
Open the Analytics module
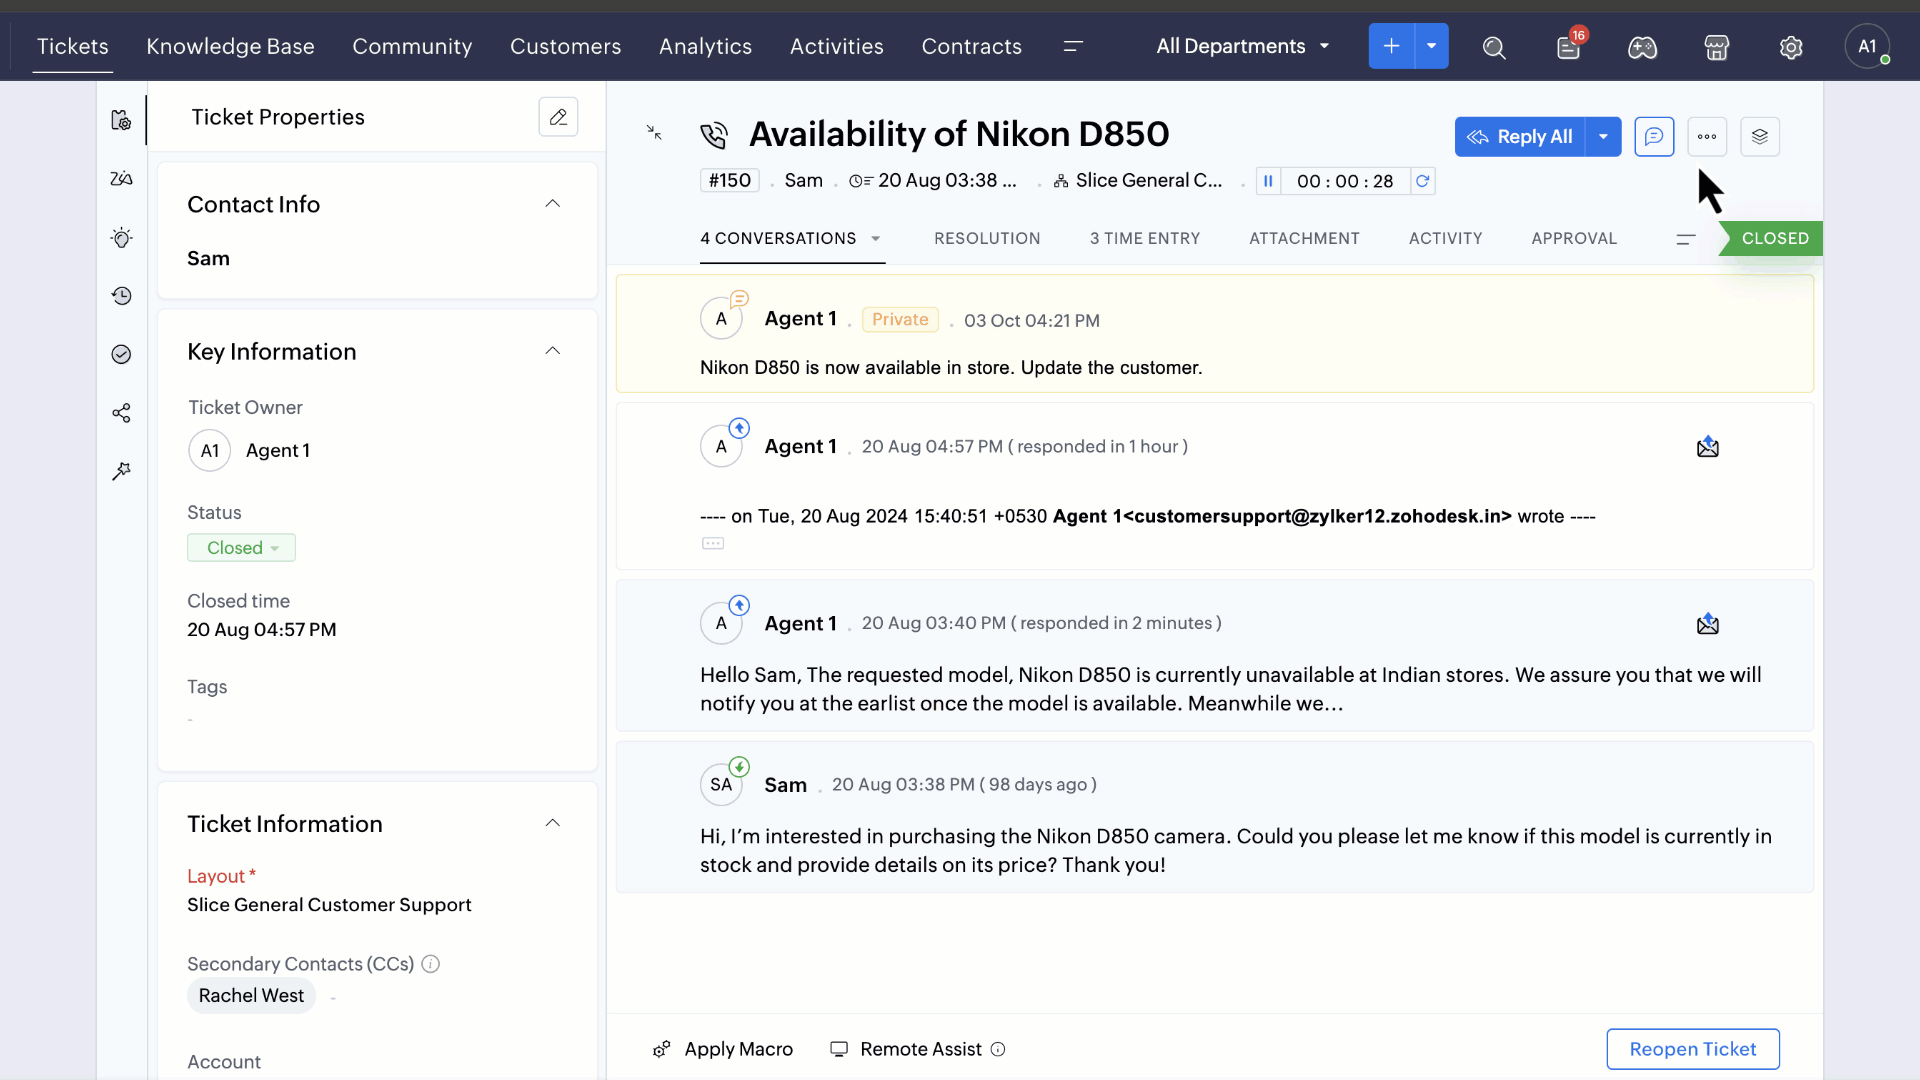(x=705, y=46)
